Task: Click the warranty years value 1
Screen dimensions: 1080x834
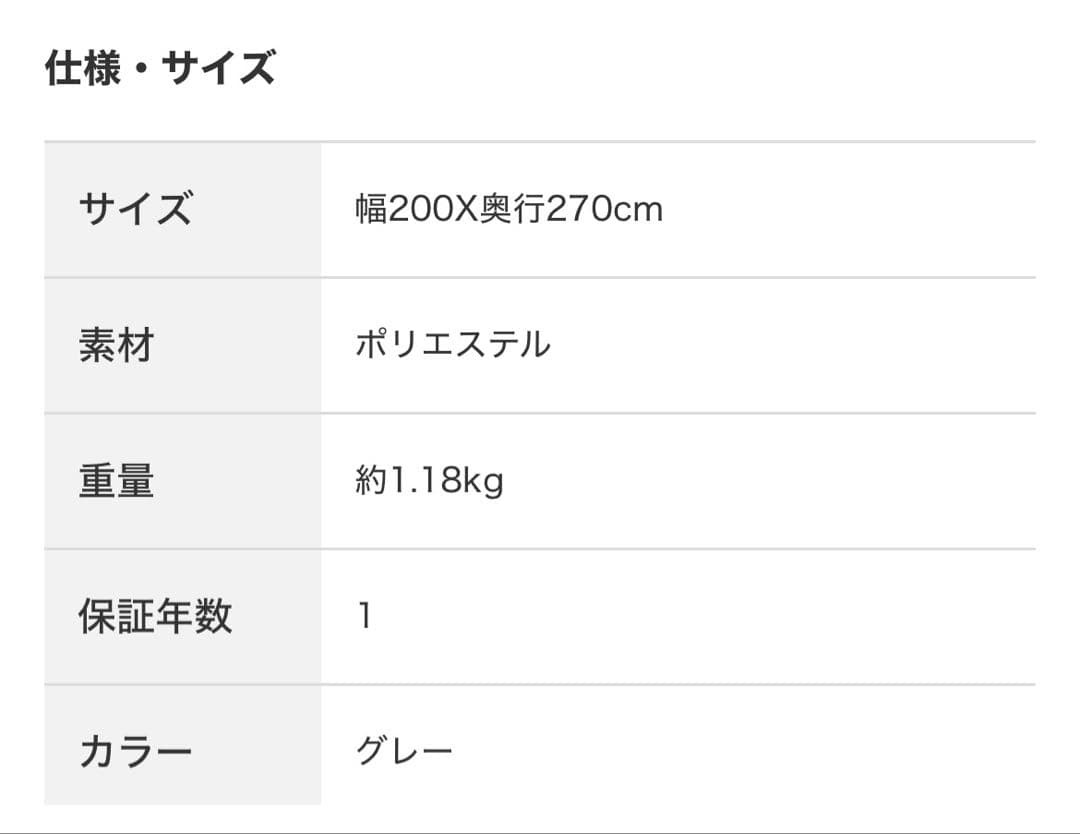Action: 365,615
